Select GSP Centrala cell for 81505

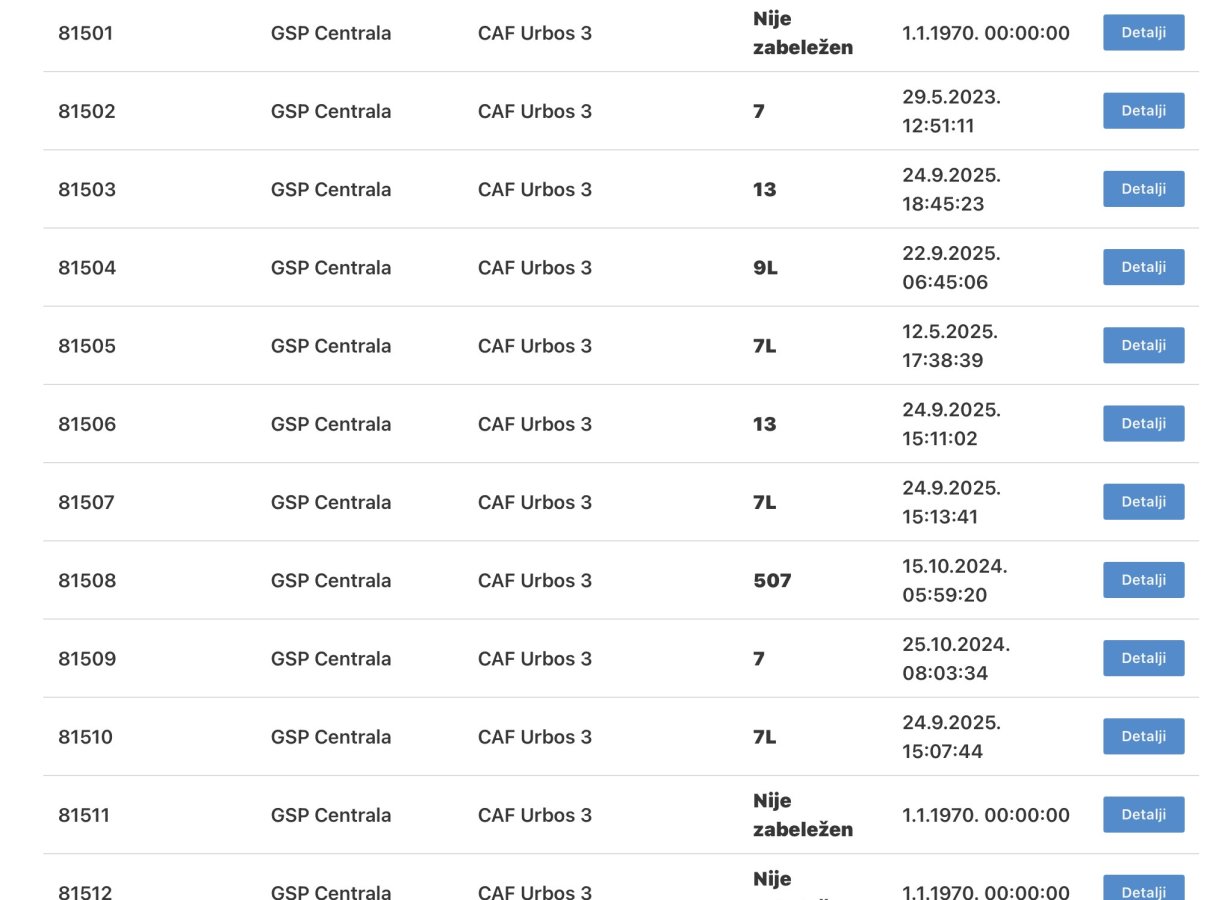[x=331, y=346]
